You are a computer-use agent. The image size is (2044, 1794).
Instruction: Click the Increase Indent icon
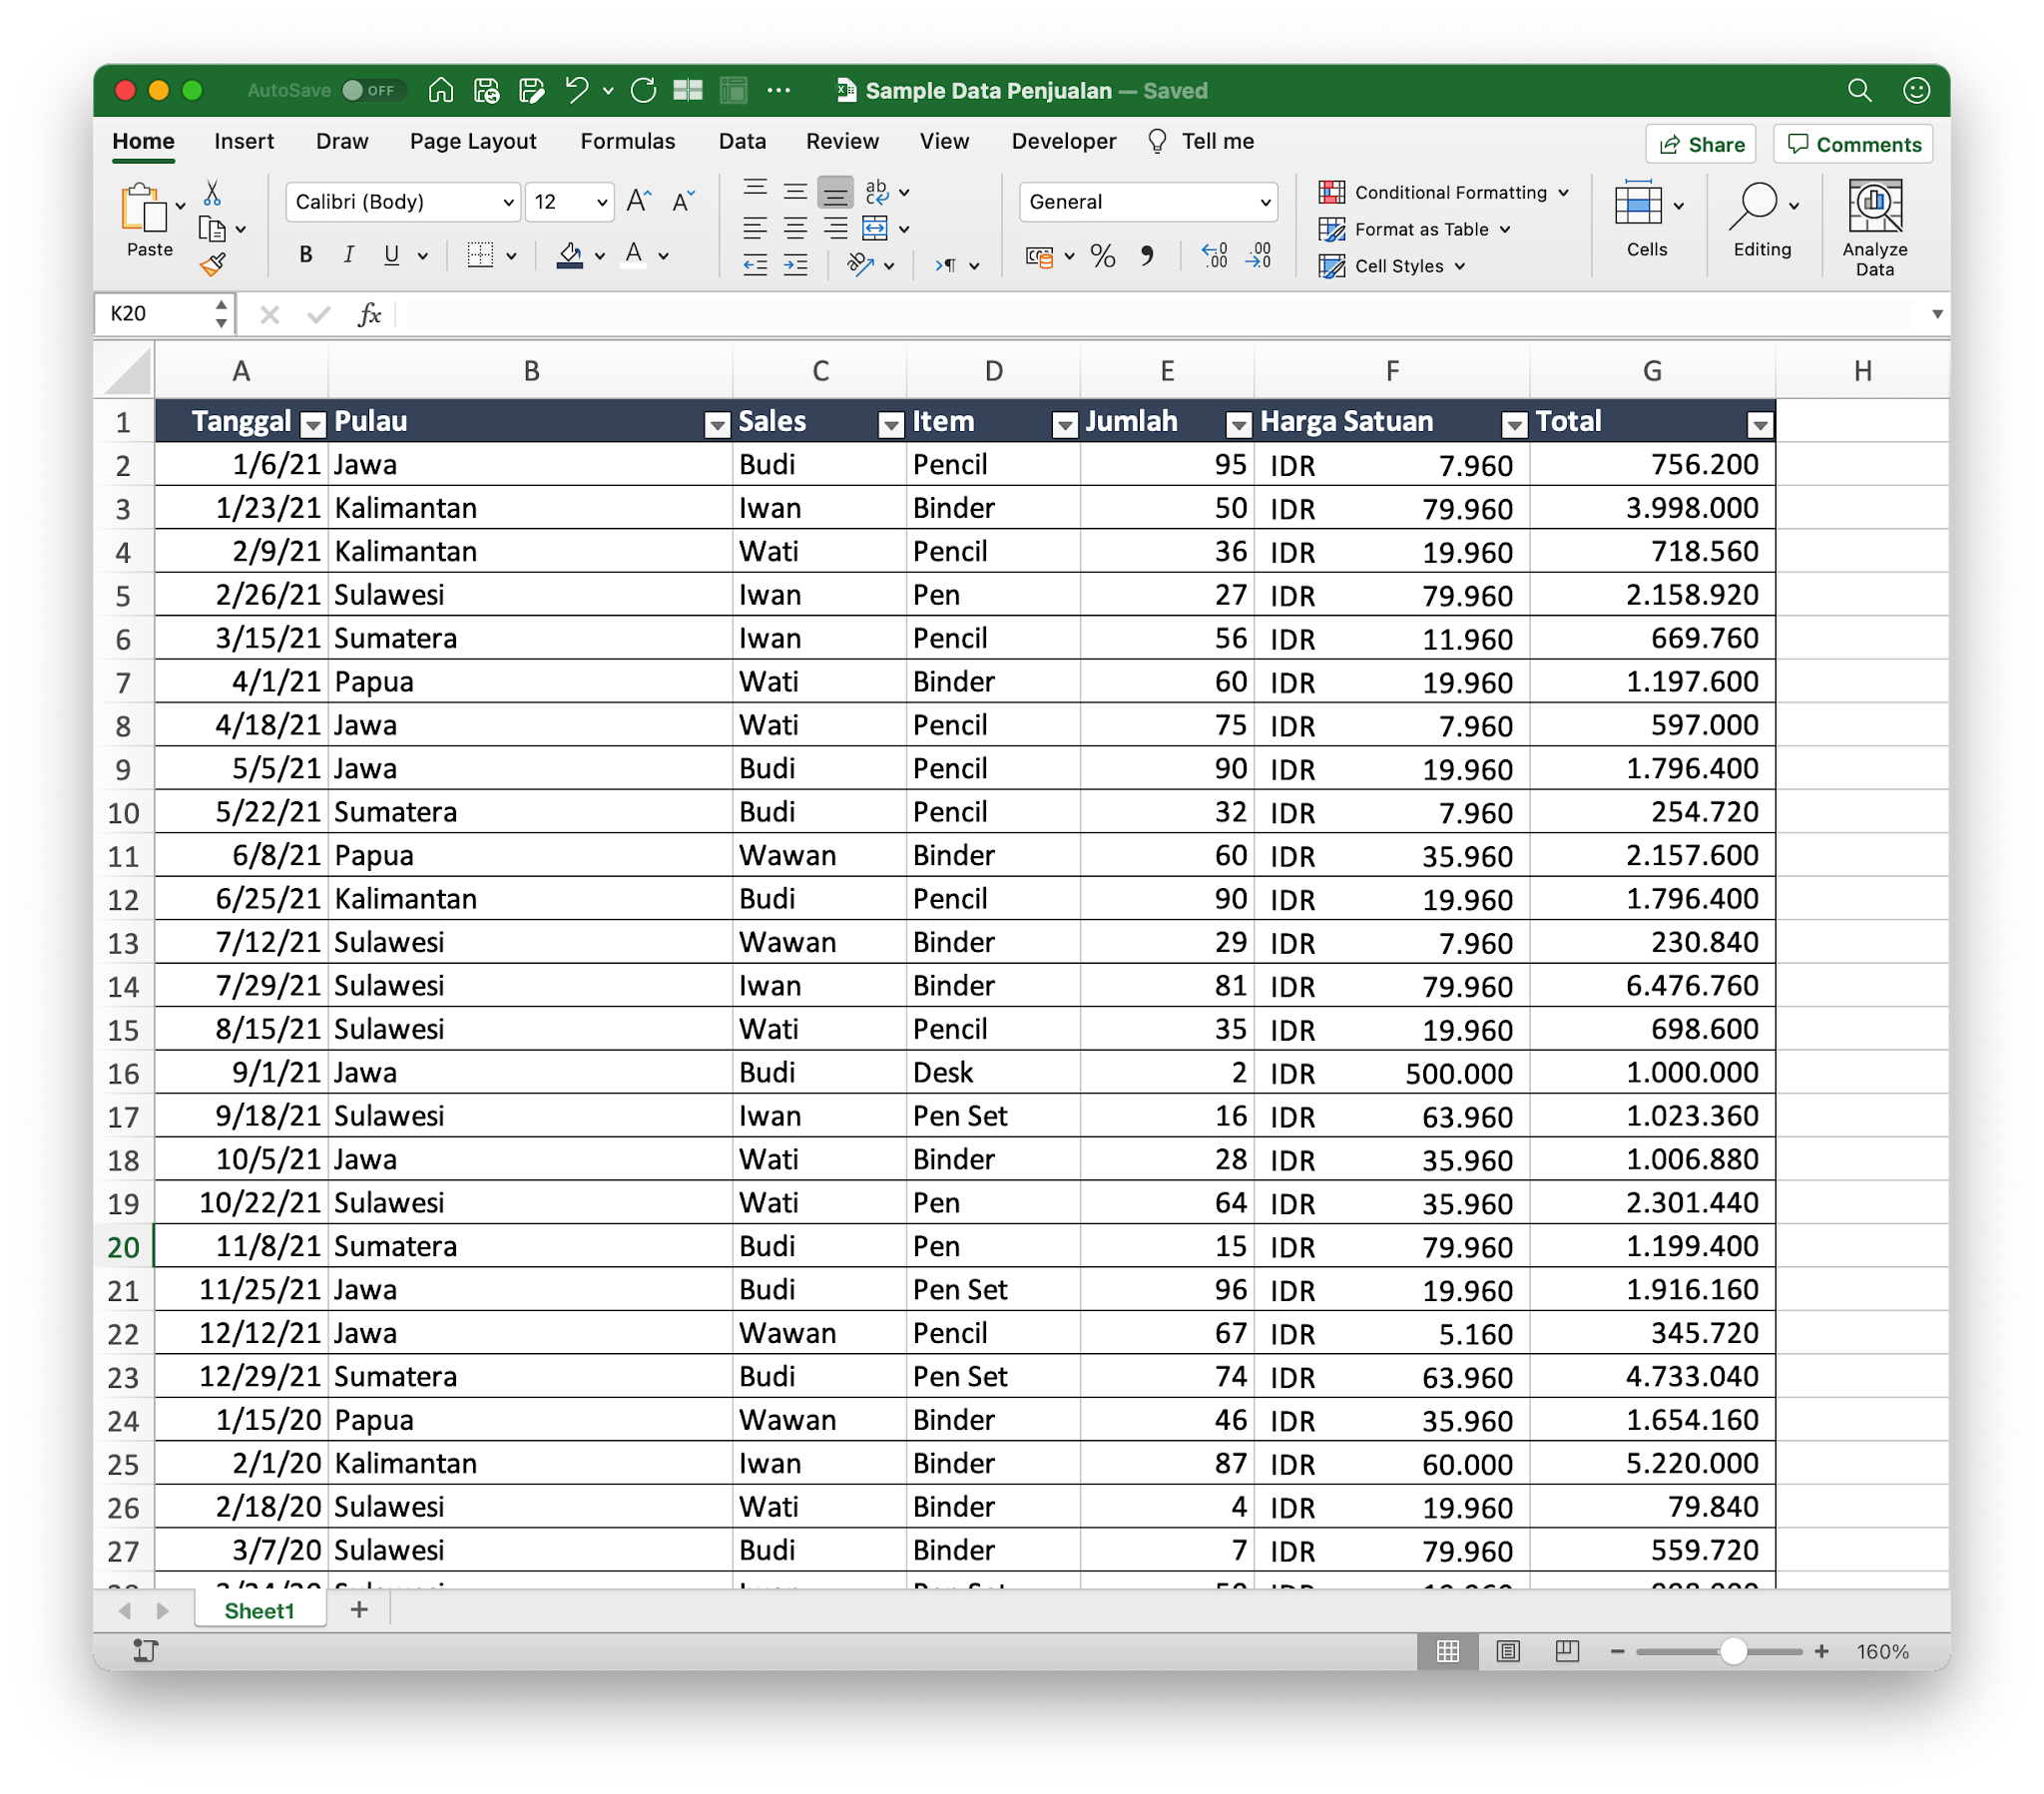795,266
